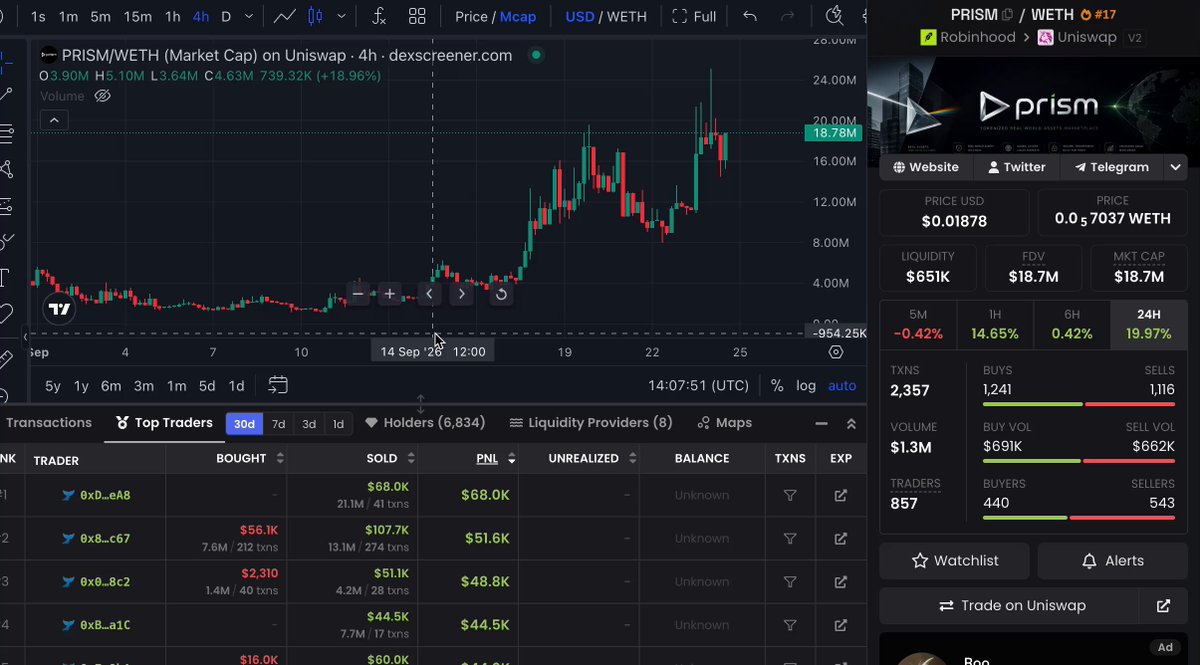
Task: Filter transactions for trader 0x0…8c2
Action: click(790, 581)
